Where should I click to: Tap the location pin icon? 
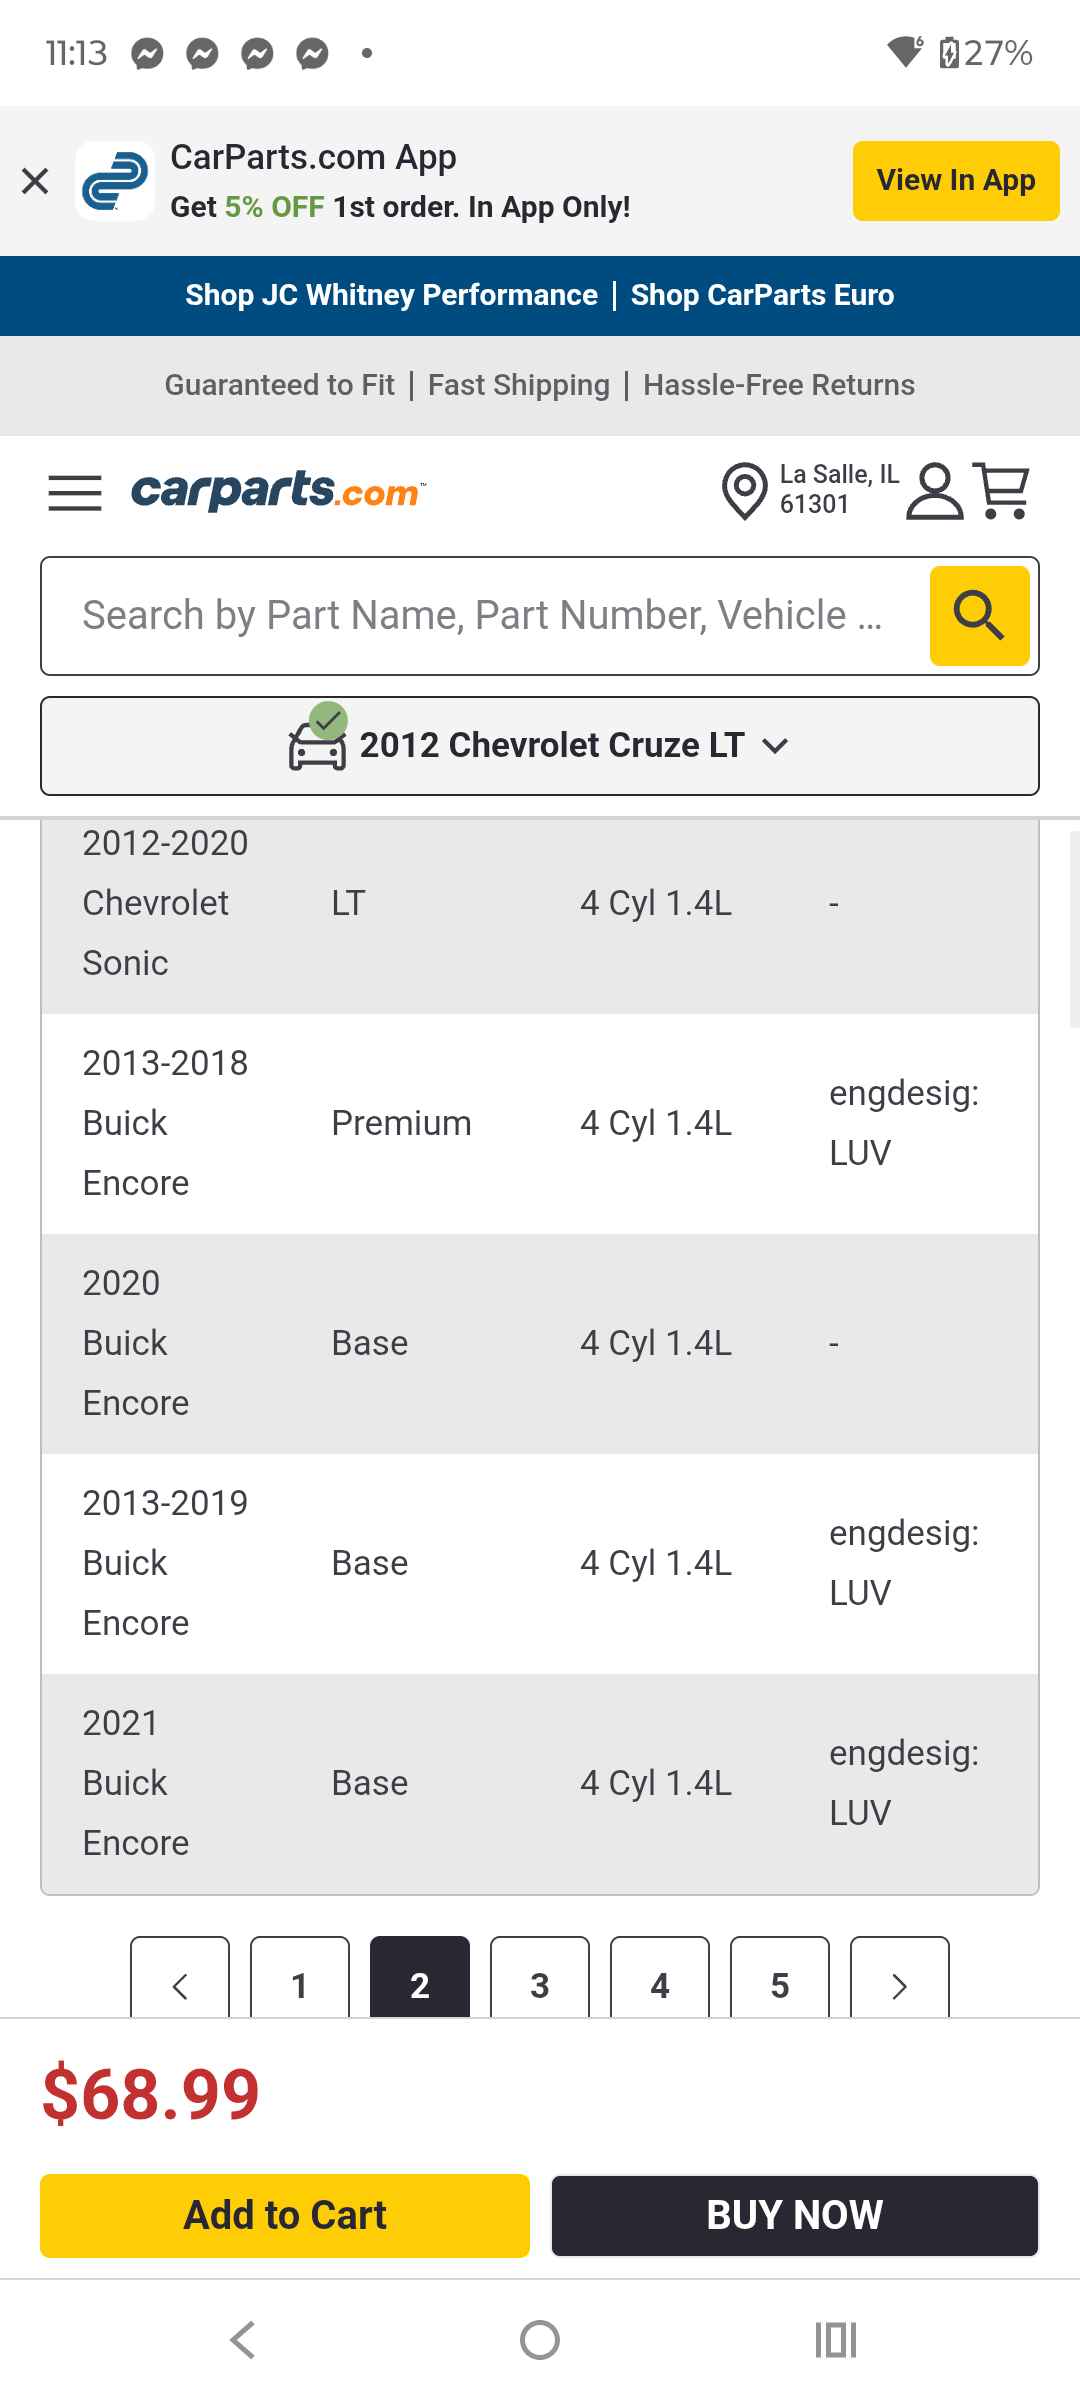(744, 491)
